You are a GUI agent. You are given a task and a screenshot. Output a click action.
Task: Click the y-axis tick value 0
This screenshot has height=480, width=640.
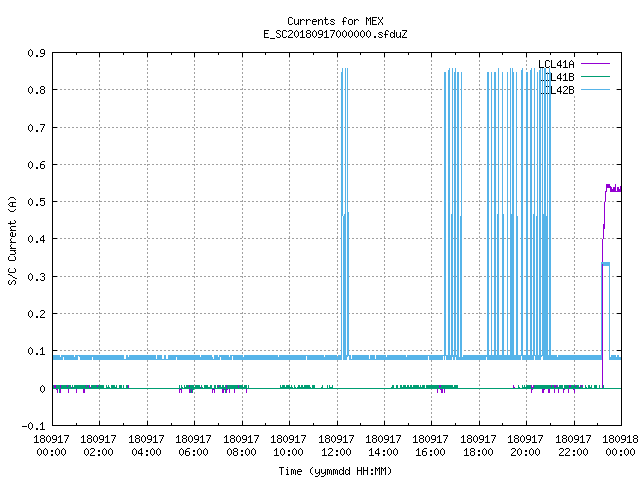[x=42, y=389]
